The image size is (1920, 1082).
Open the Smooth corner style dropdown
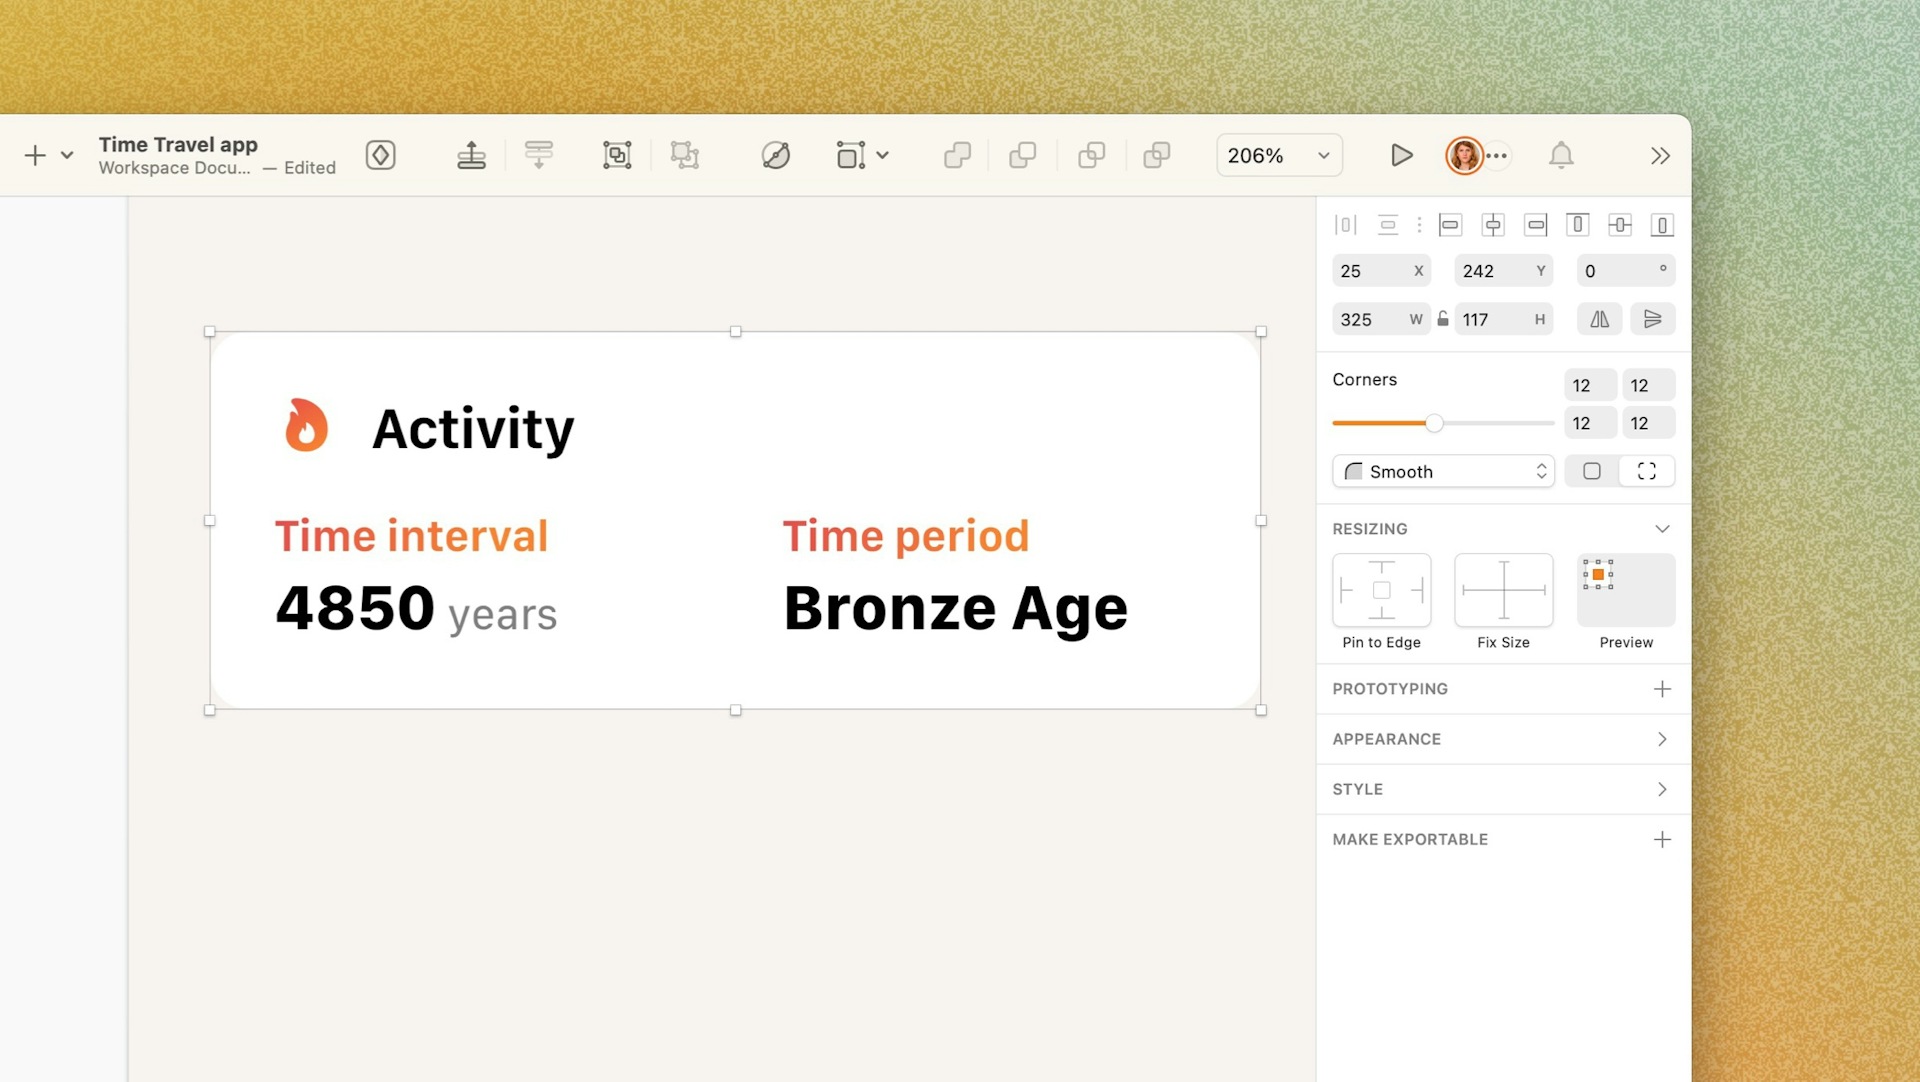(1443, 471)
